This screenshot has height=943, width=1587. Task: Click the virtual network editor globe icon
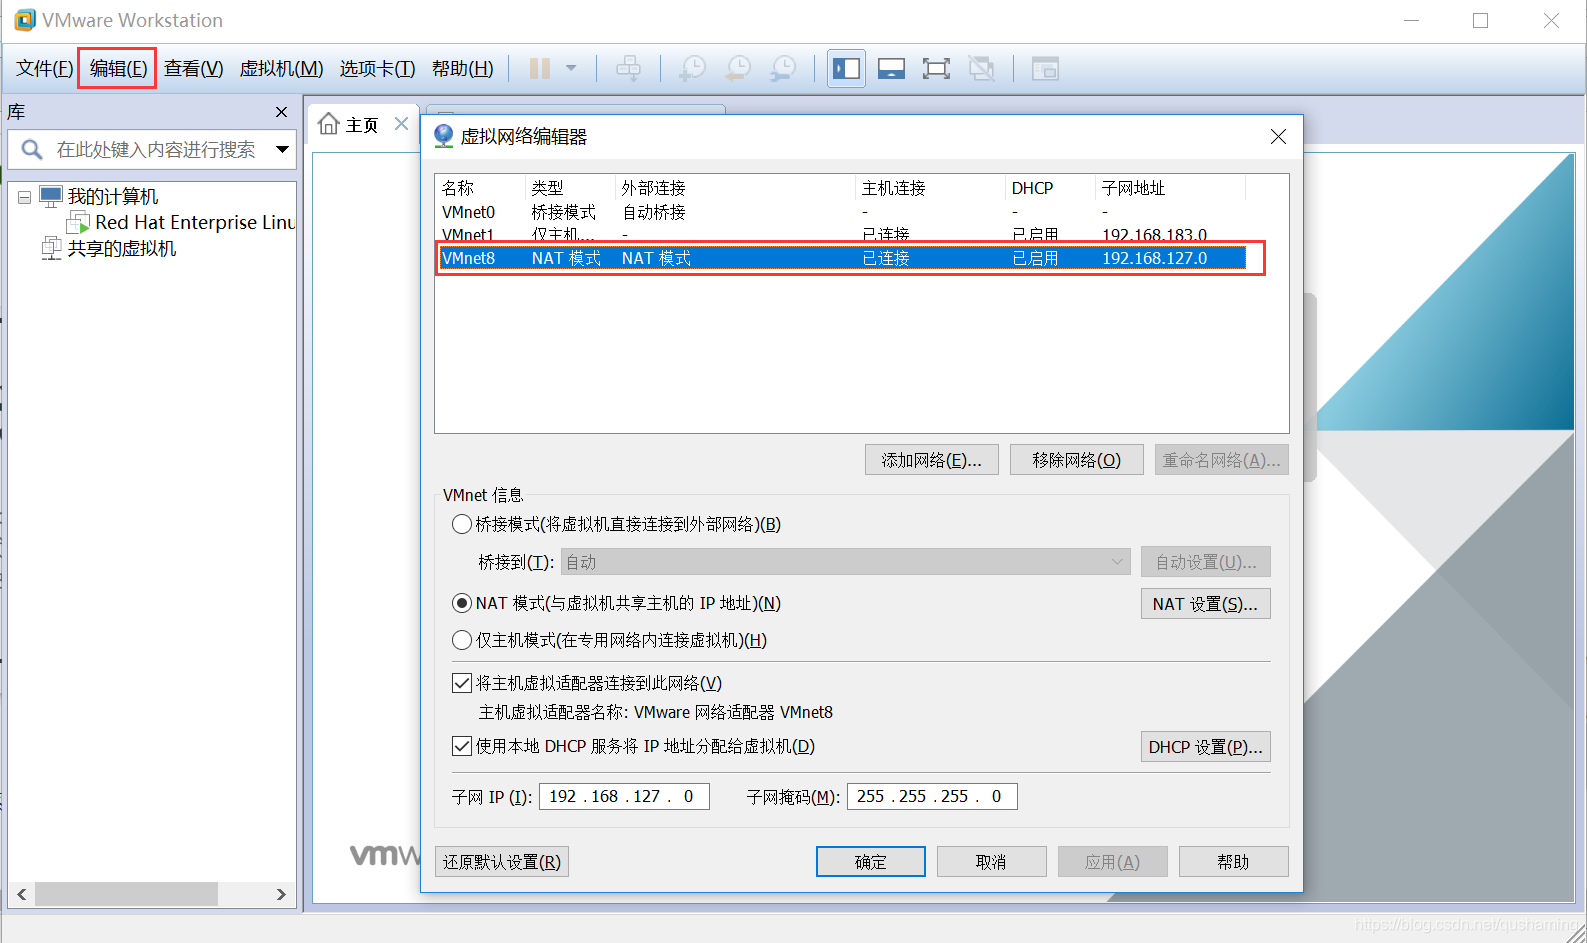click(x=443, y=136)
